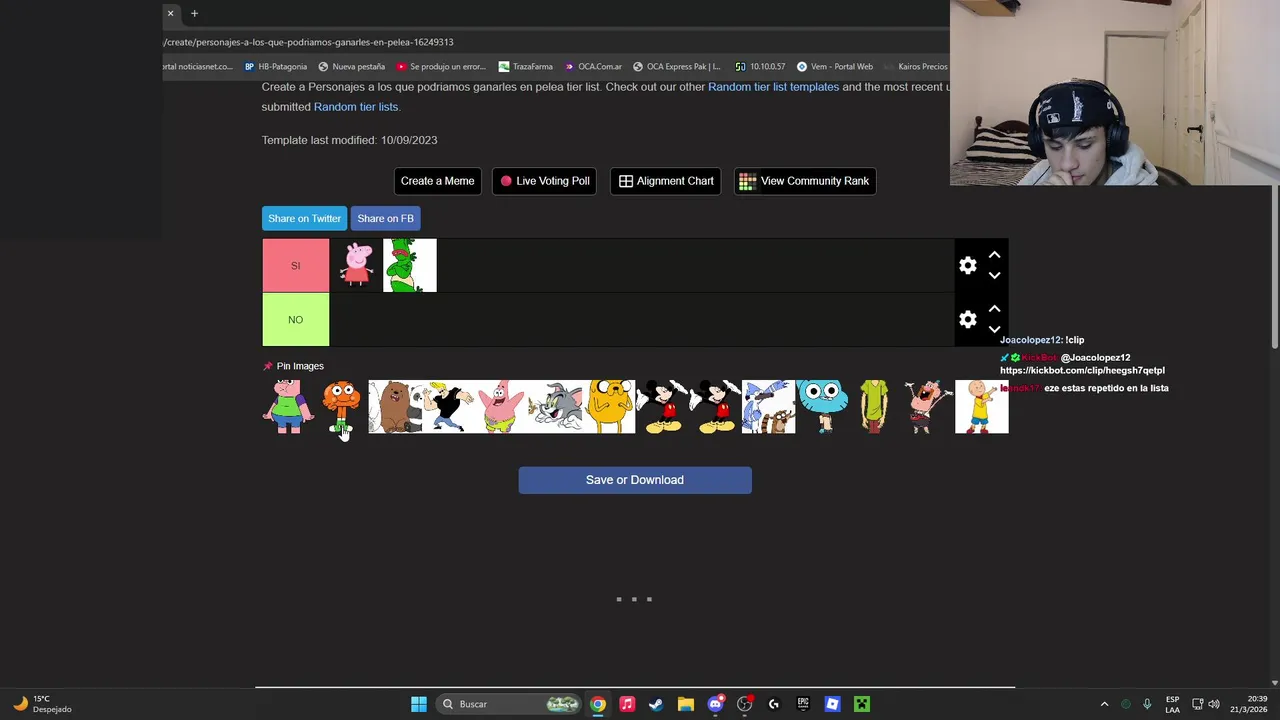Pick the Mordecai and Rigby image
This screenshot has height=720, width=1280.
tap(768, 406)
